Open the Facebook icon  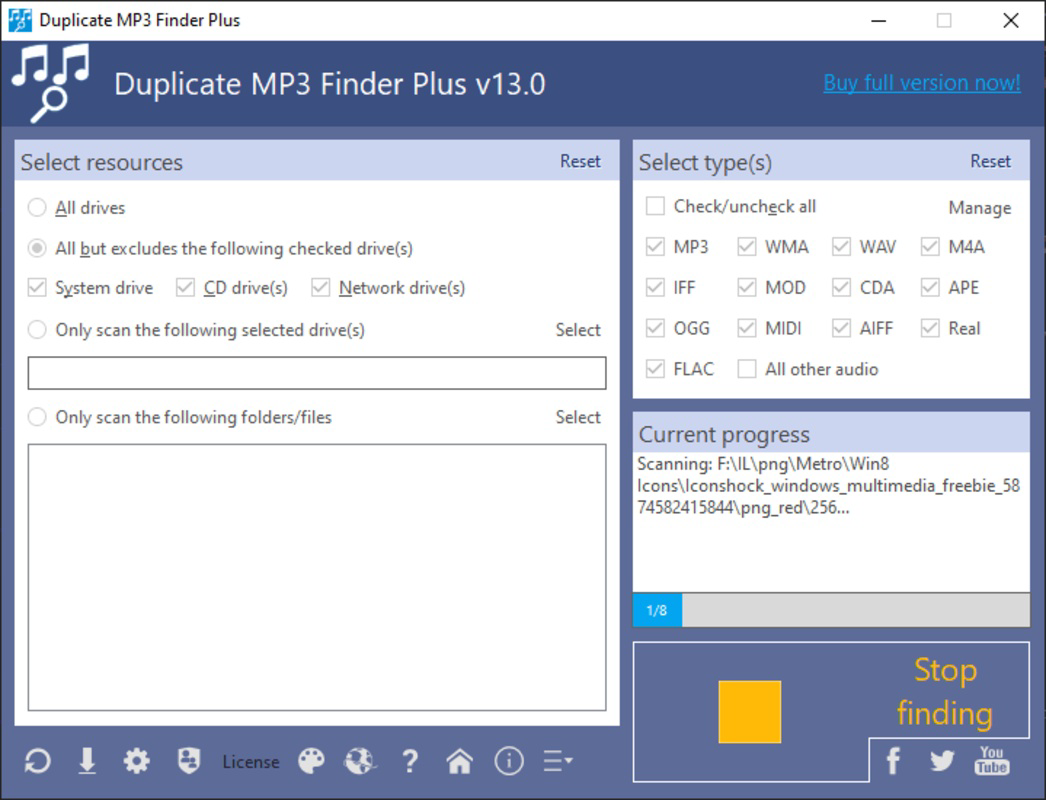893,761
